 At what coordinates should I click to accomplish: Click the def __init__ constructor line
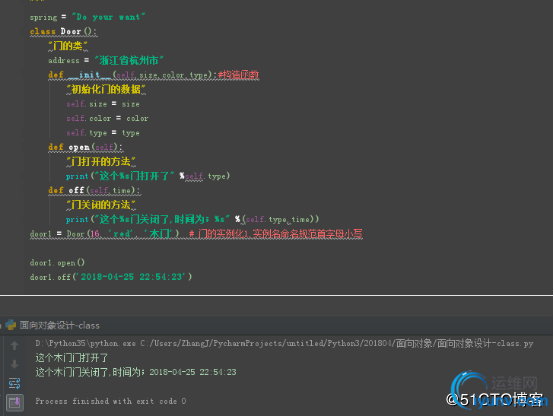154,75
